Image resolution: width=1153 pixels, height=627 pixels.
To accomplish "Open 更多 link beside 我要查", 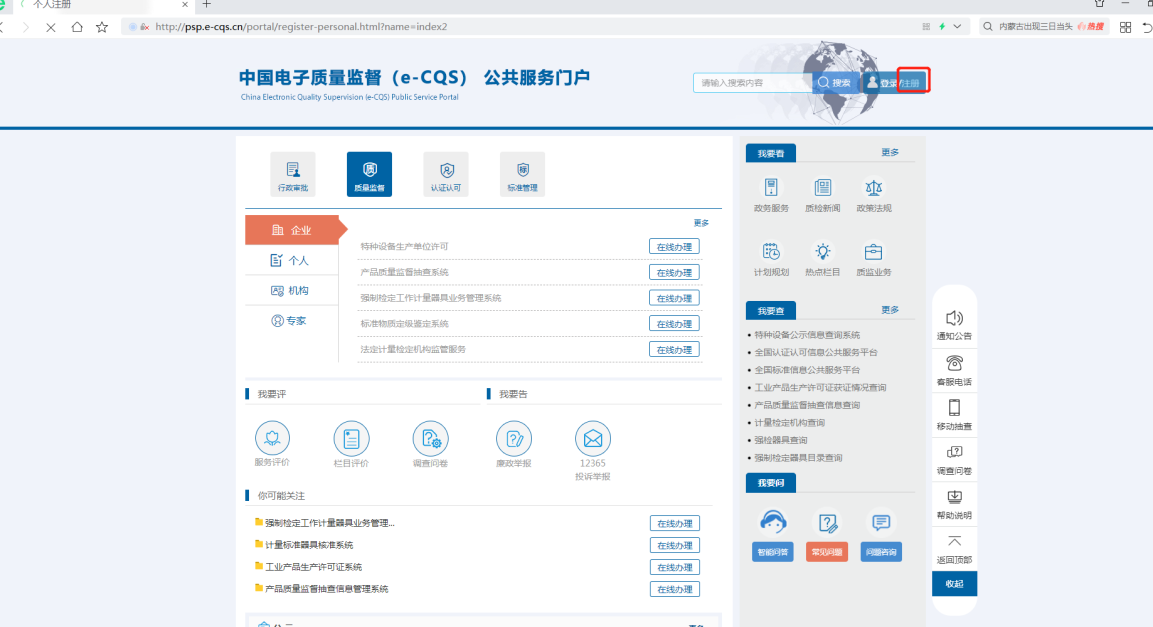I will point(890,309).
